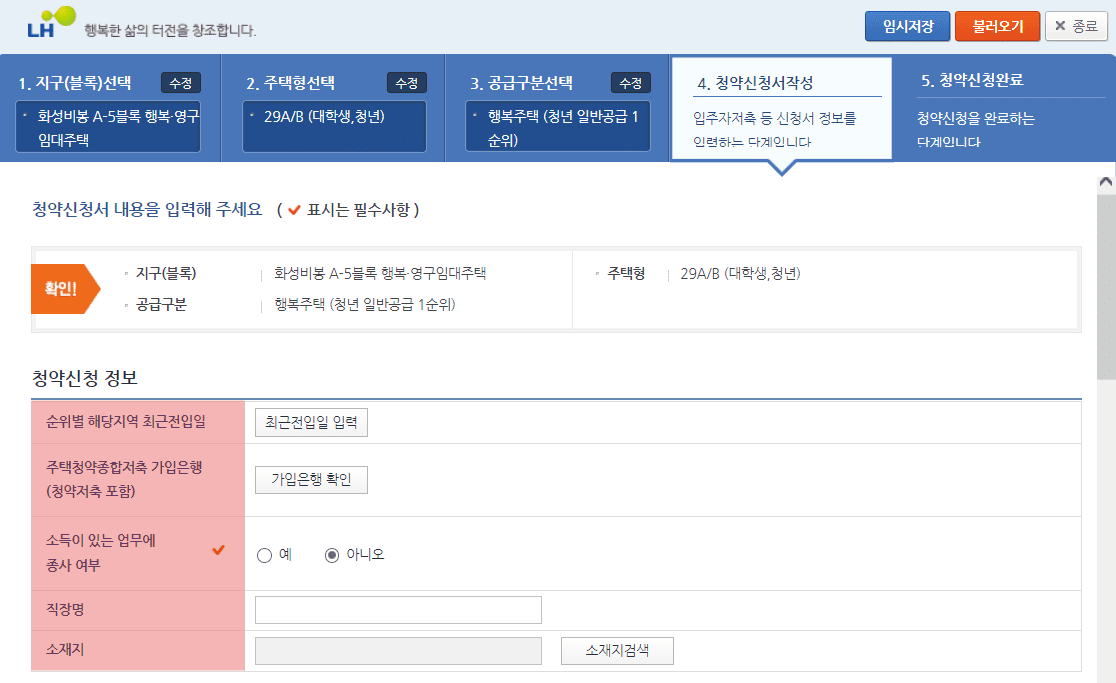The image size is (1116, 683).
Task: Close with the 종료 button
Action: 1076,26
